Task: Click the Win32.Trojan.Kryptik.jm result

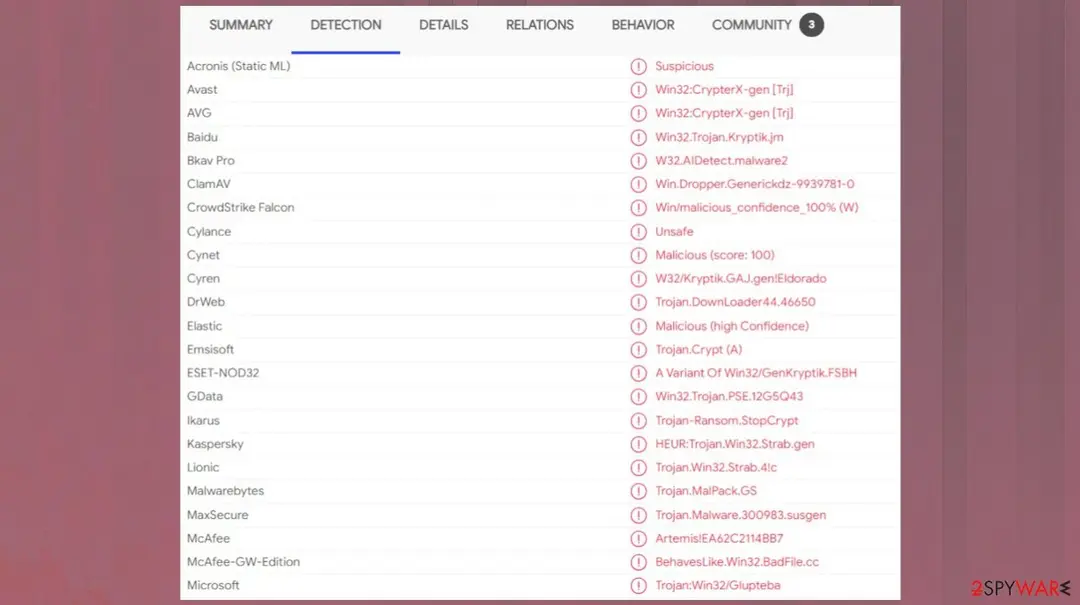Action: (x=719, y=137)
